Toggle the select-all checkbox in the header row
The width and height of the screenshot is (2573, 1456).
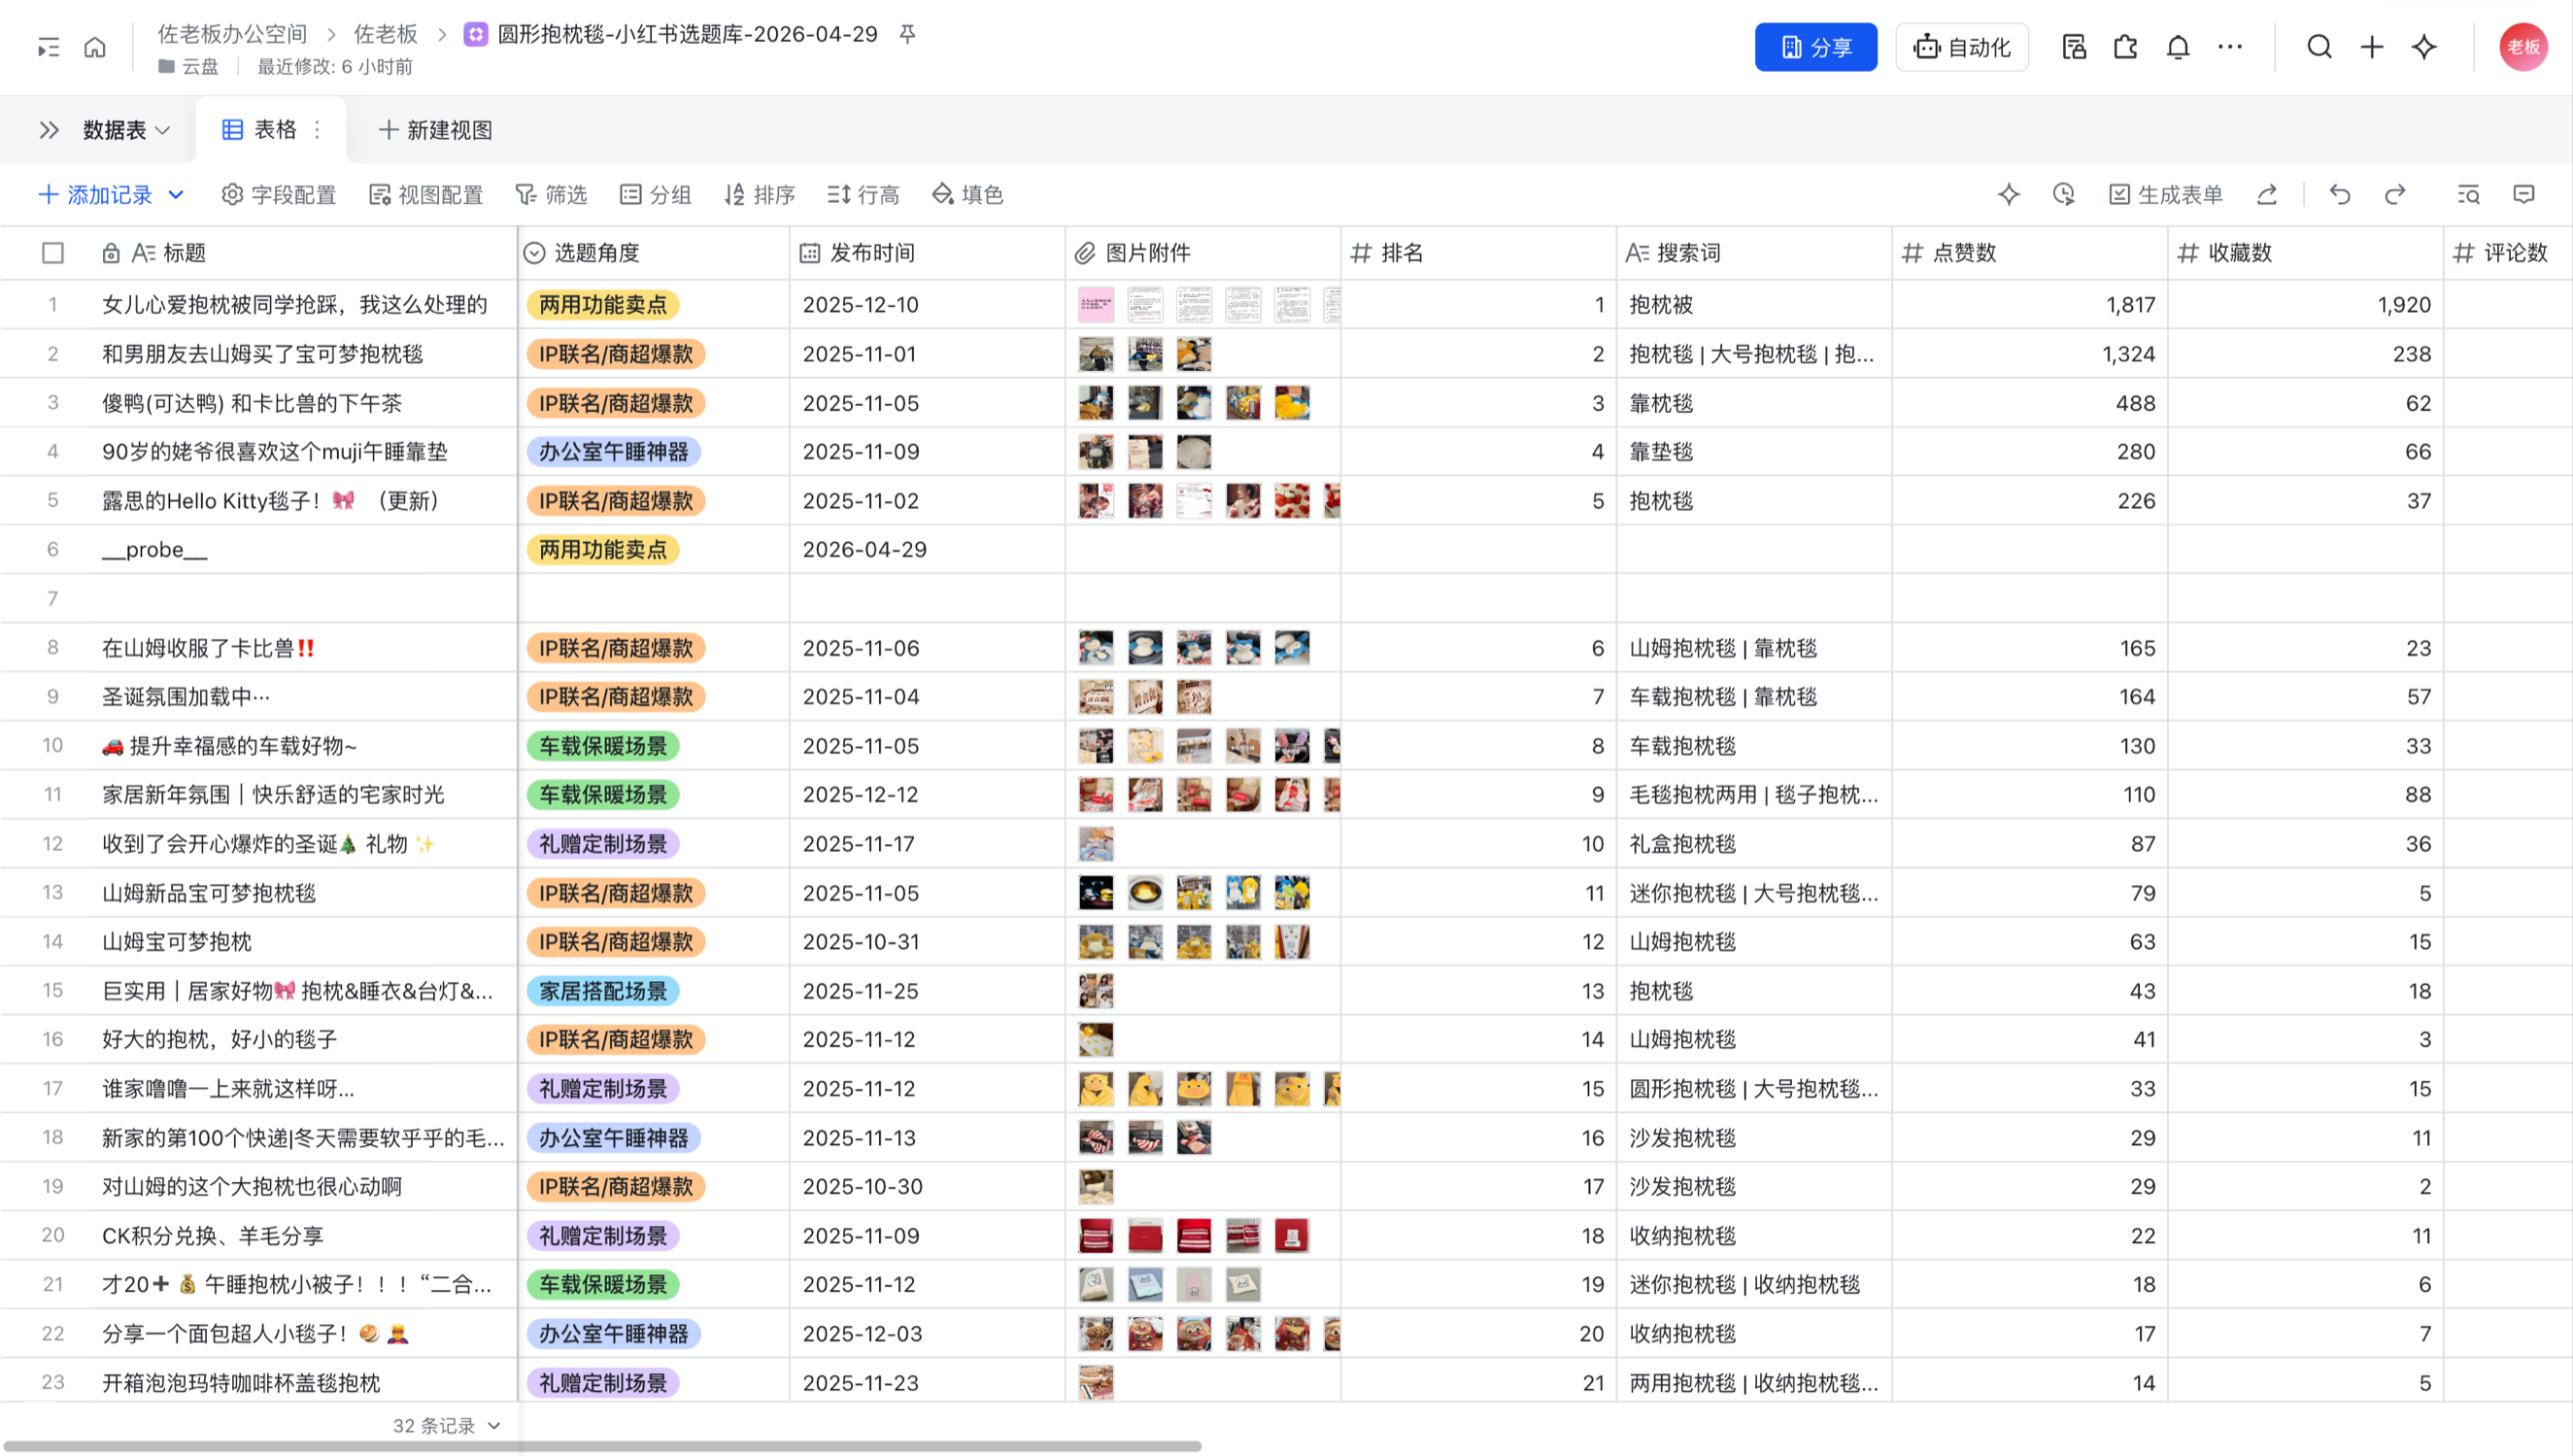(53, 253)
